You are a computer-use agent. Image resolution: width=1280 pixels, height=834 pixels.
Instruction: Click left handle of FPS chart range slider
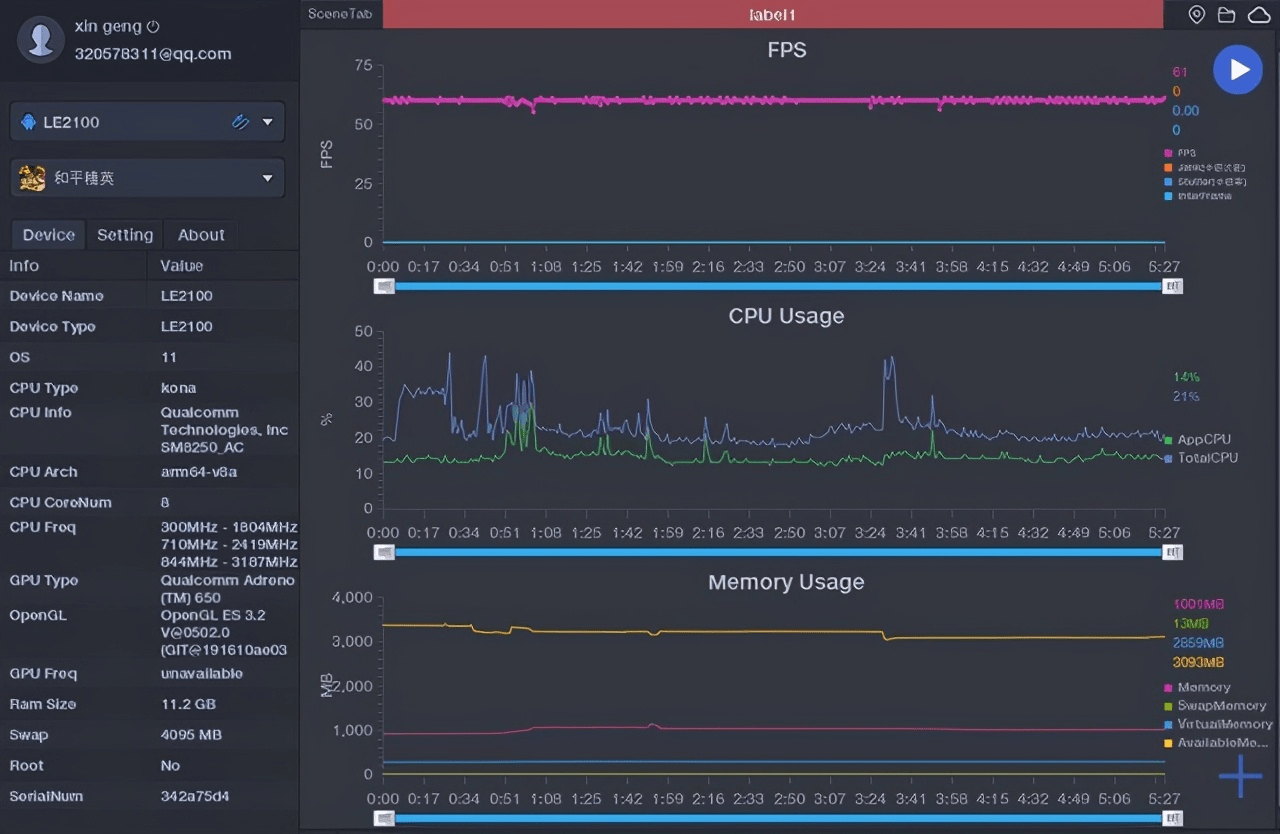pos(384,286)
